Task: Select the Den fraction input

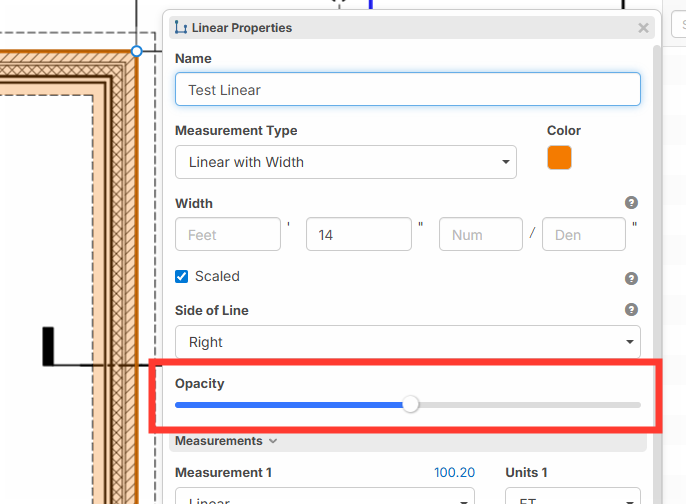Action: pos(583,235)
